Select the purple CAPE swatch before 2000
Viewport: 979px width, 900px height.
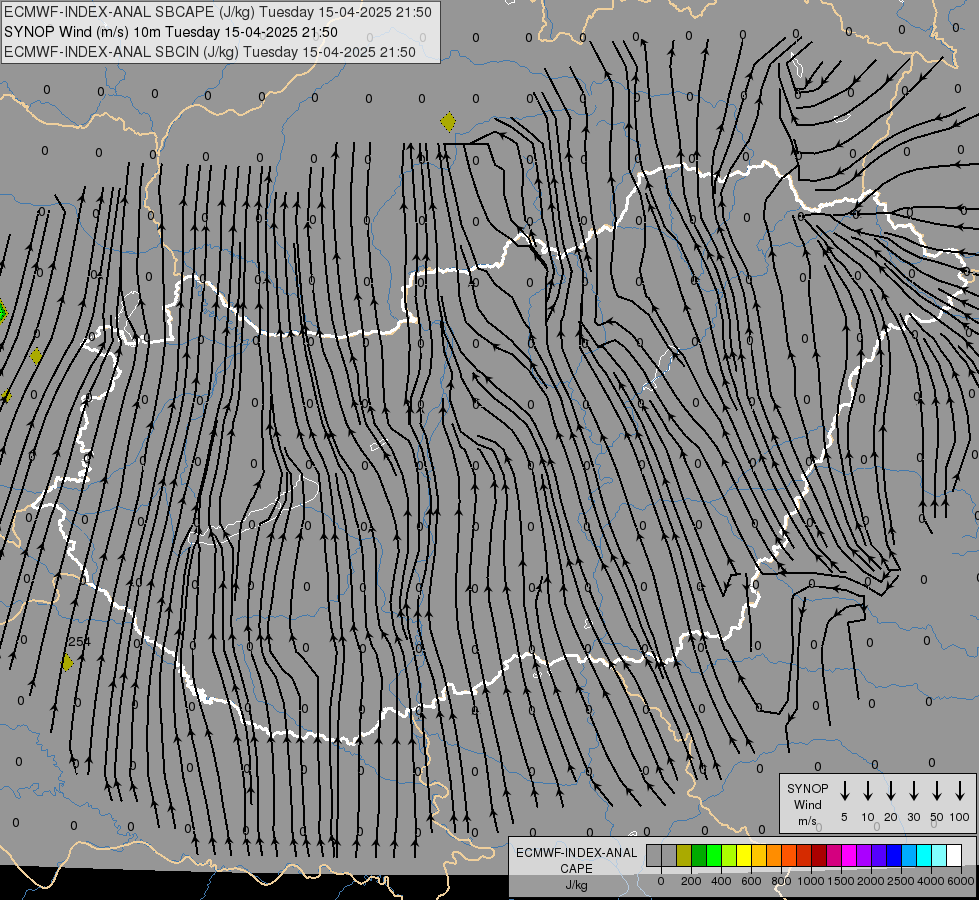click(864, 856)
